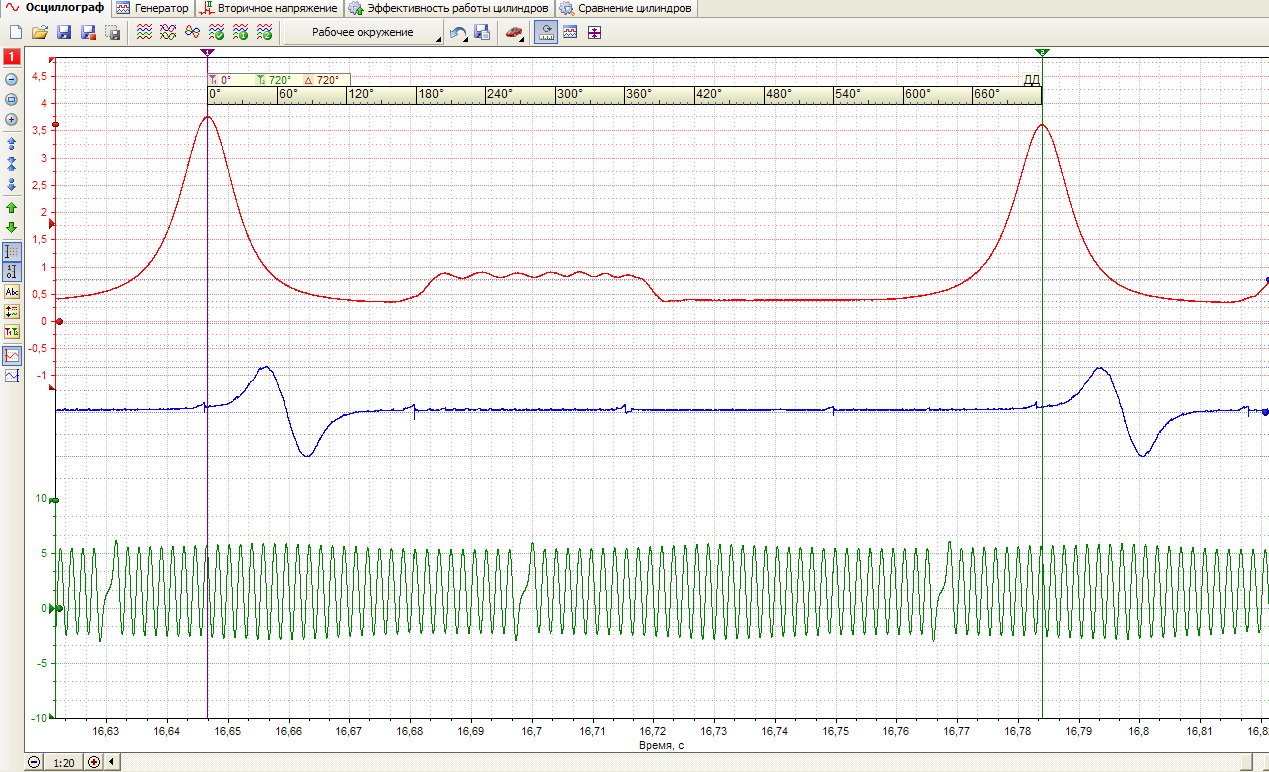This screenshot has height=772, width=1269.
Task: Click the vertical zoom reset circle button
Action: 12,99
